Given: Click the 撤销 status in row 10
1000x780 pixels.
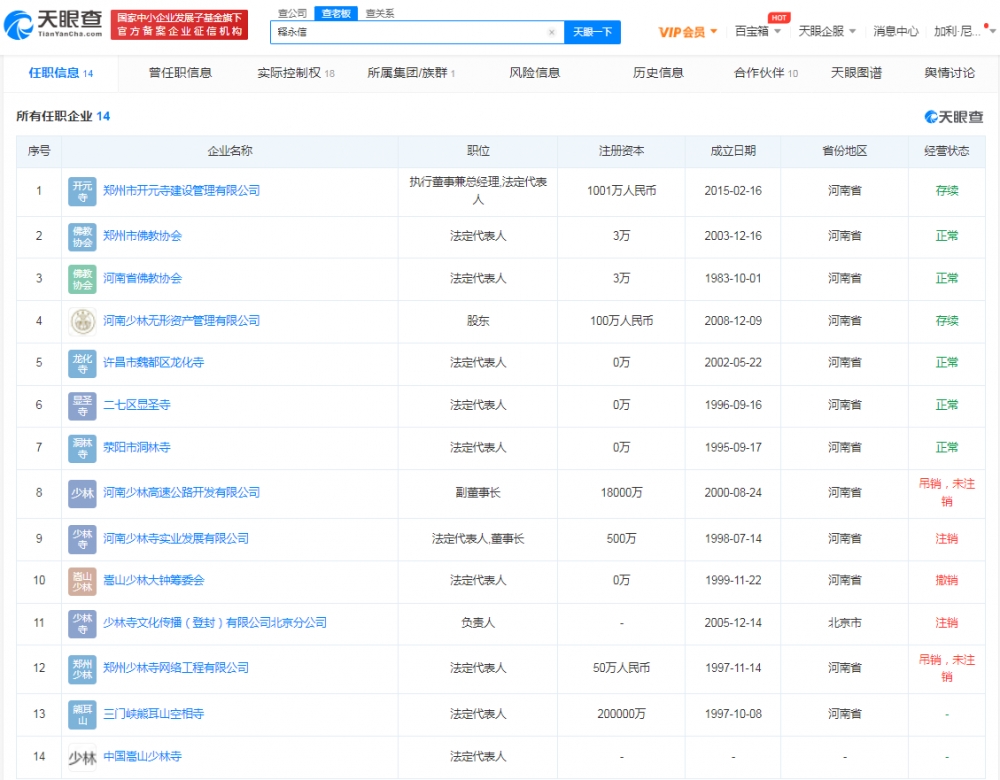Looking at the screenshot, I should (x=946, y=580).
